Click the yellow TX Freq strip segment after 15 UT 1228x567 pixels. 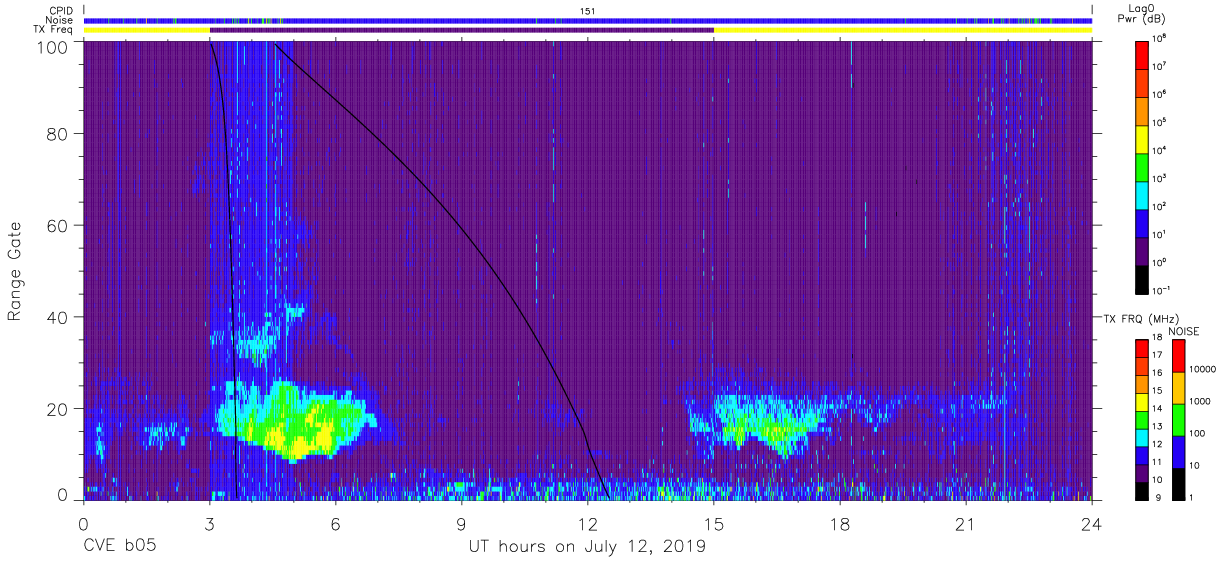click(x=903, y=30)
